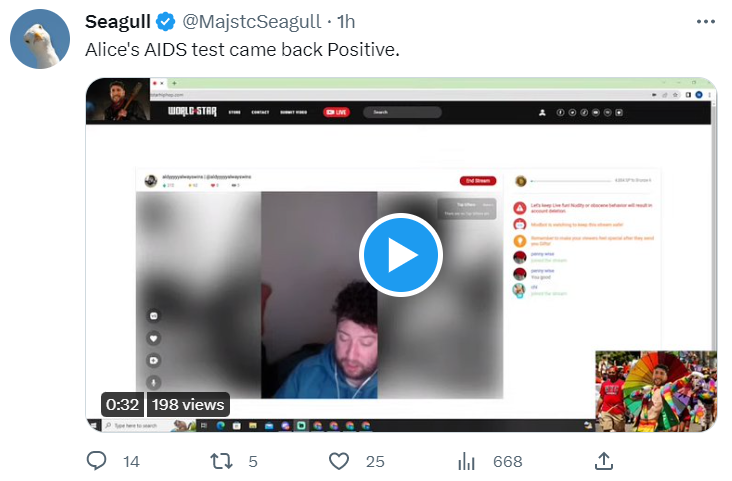Click the 198 views label
Image resolution: width=732 pixels, height=481 pixels.
click(188, 404)
